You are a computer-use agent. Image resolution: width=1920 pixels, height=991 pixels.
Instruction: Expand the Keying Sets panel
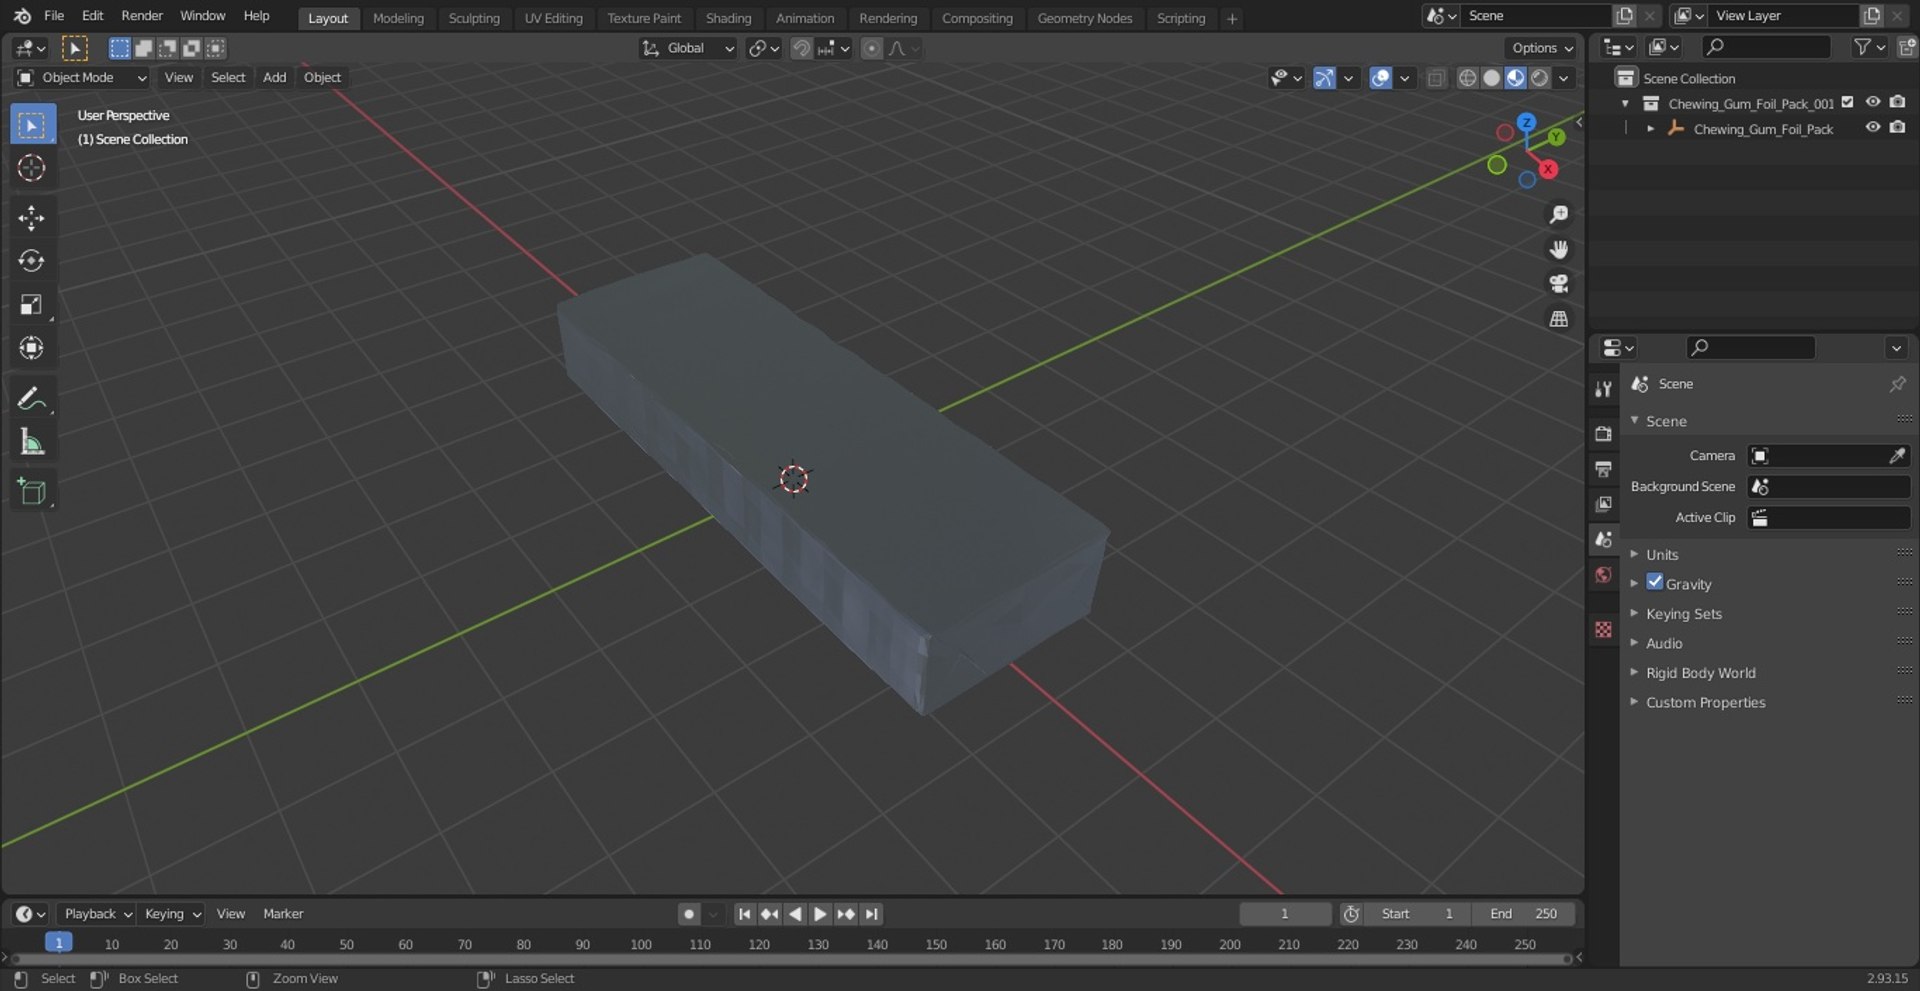point(1683,613)
